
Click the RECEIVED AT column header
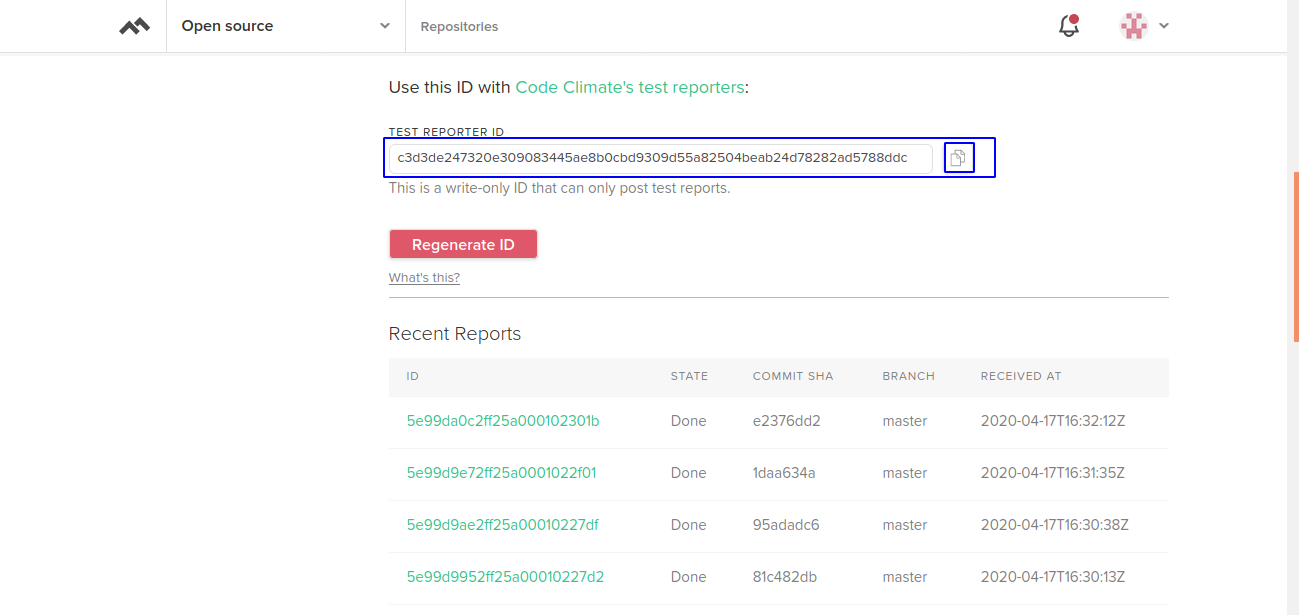click(1021, 377)
